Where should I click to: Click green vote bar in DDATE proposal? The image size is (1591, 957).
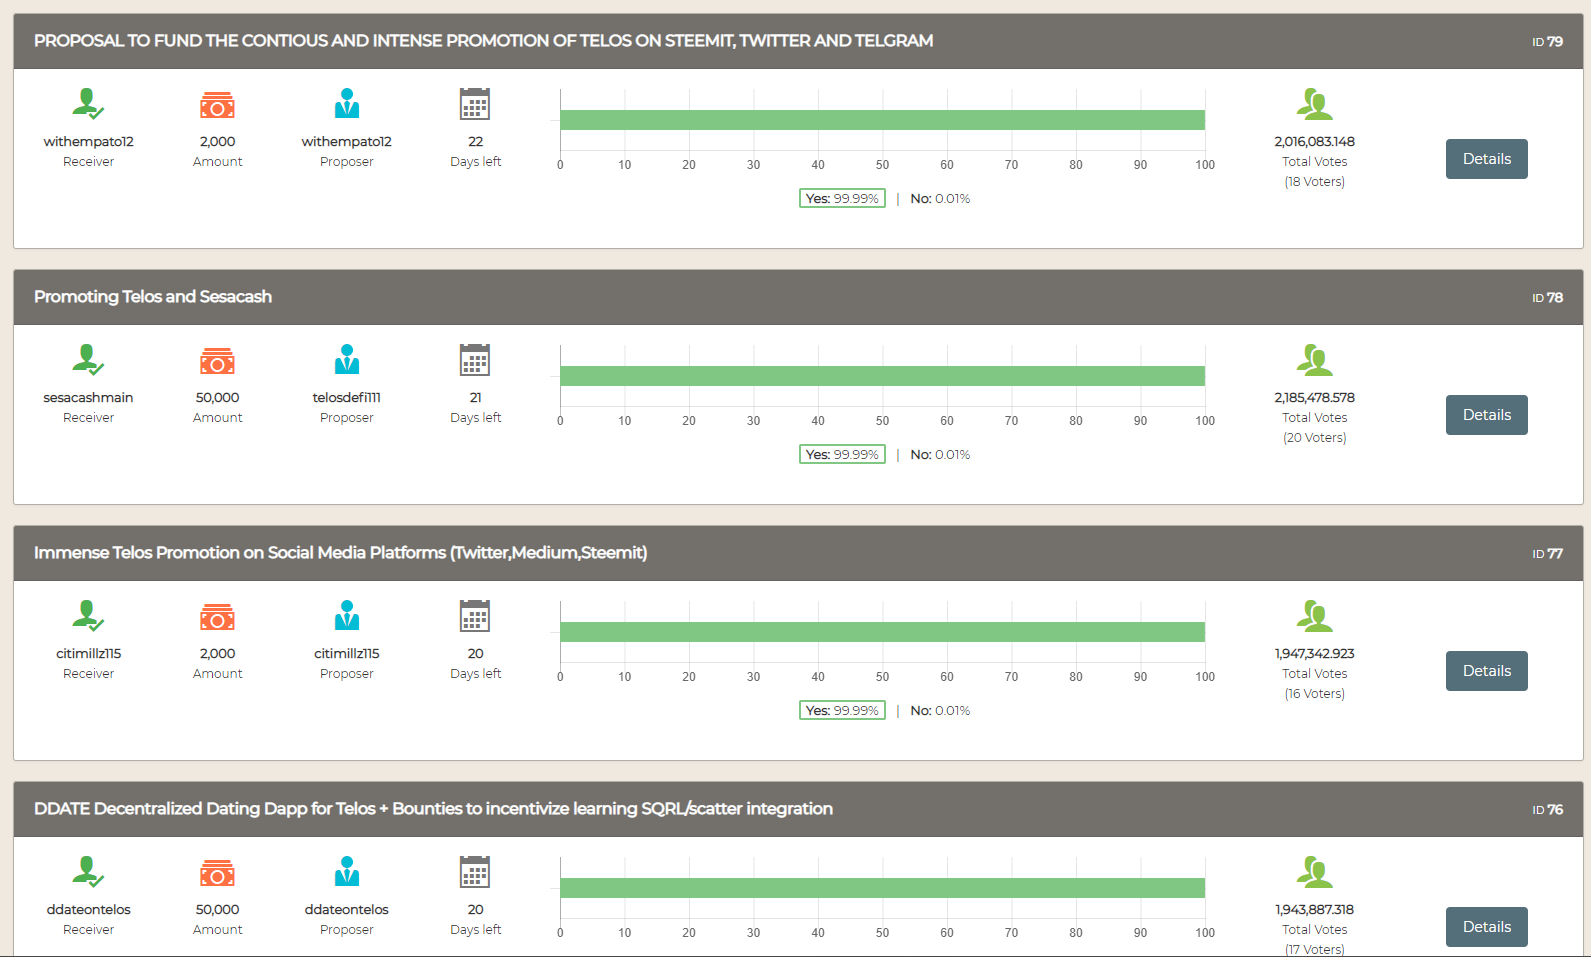pyautogui.click(x=882, y=888)
